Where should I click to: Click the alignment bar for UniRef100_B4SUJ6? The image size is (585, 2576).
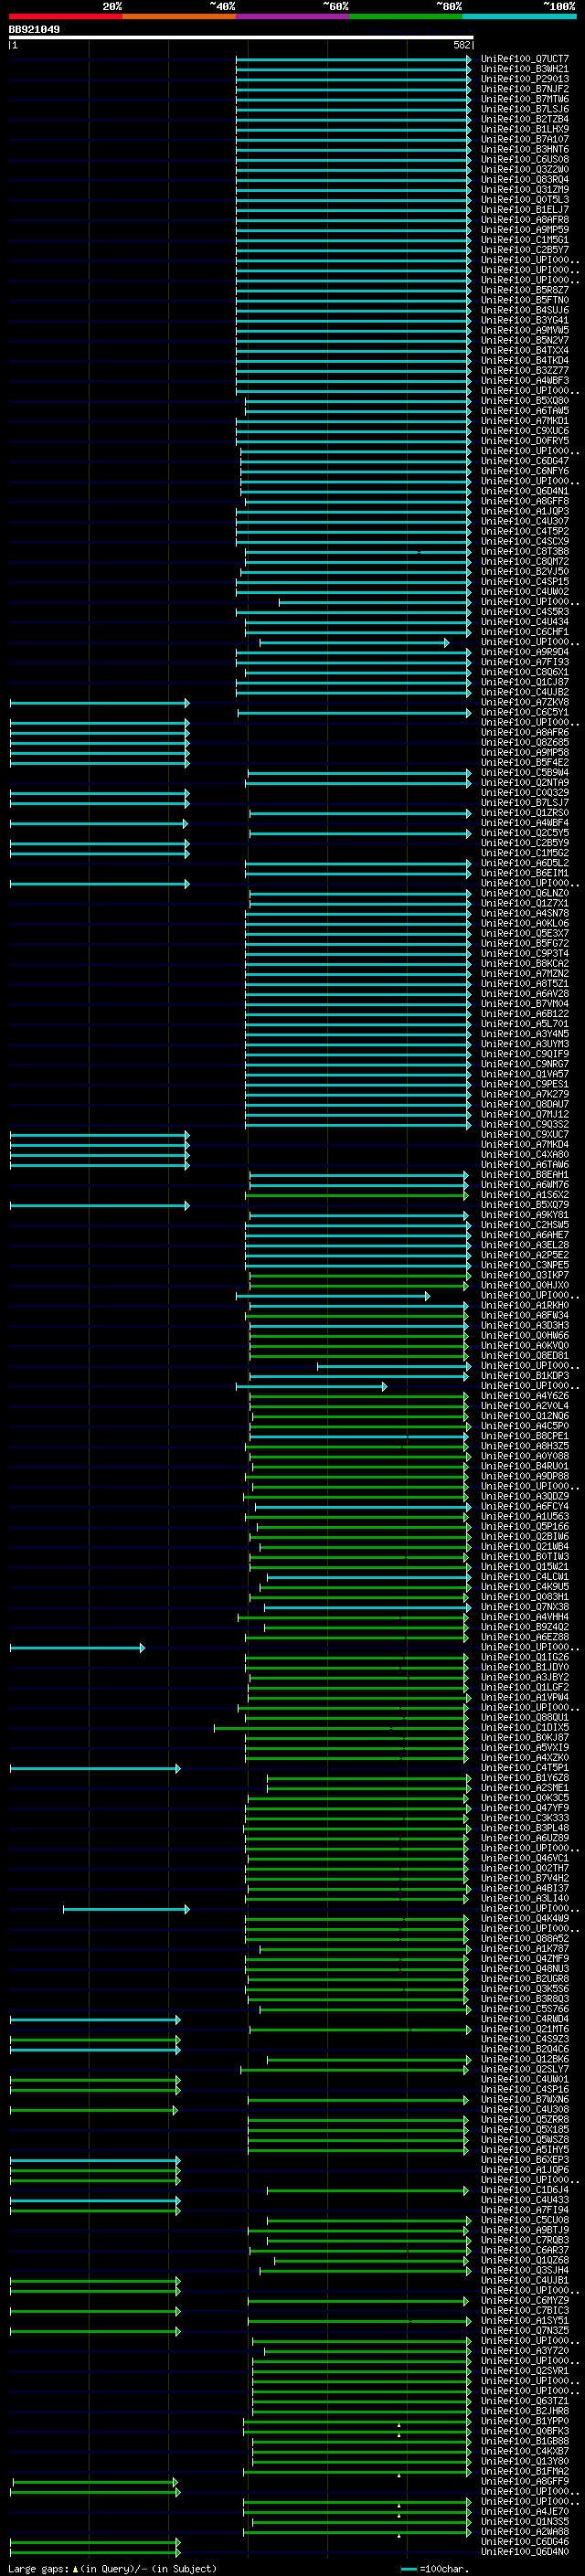(x=353, y=311)
